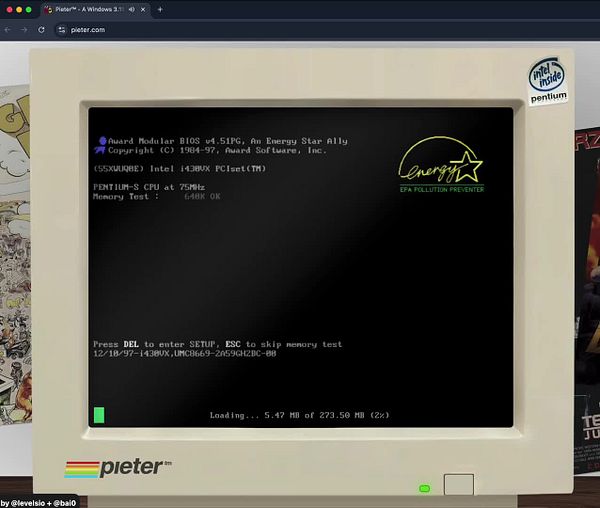The image size is (600, 508).
Task: Click the green blinking cursor block
Action: [x=99, y=415]
